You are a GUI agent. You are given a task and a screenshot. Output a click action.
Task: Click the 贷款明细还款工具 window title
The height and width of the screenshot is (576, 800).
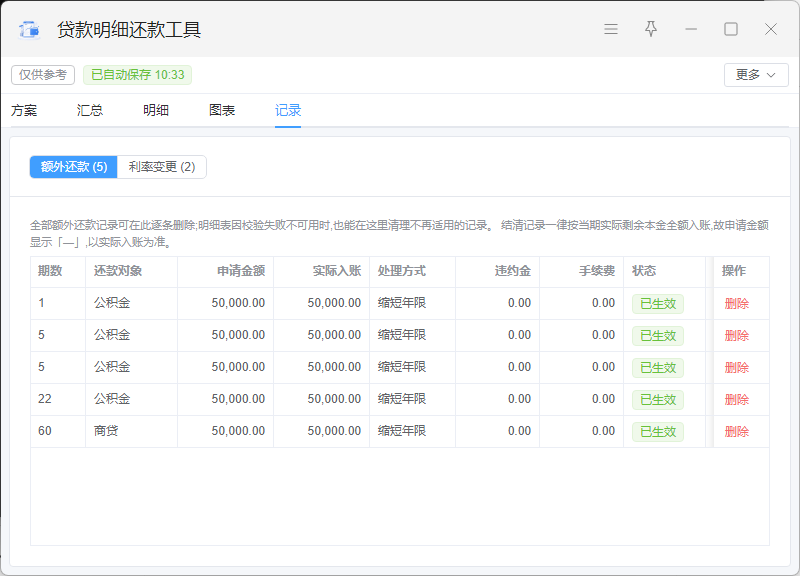(x=129, y=30)
